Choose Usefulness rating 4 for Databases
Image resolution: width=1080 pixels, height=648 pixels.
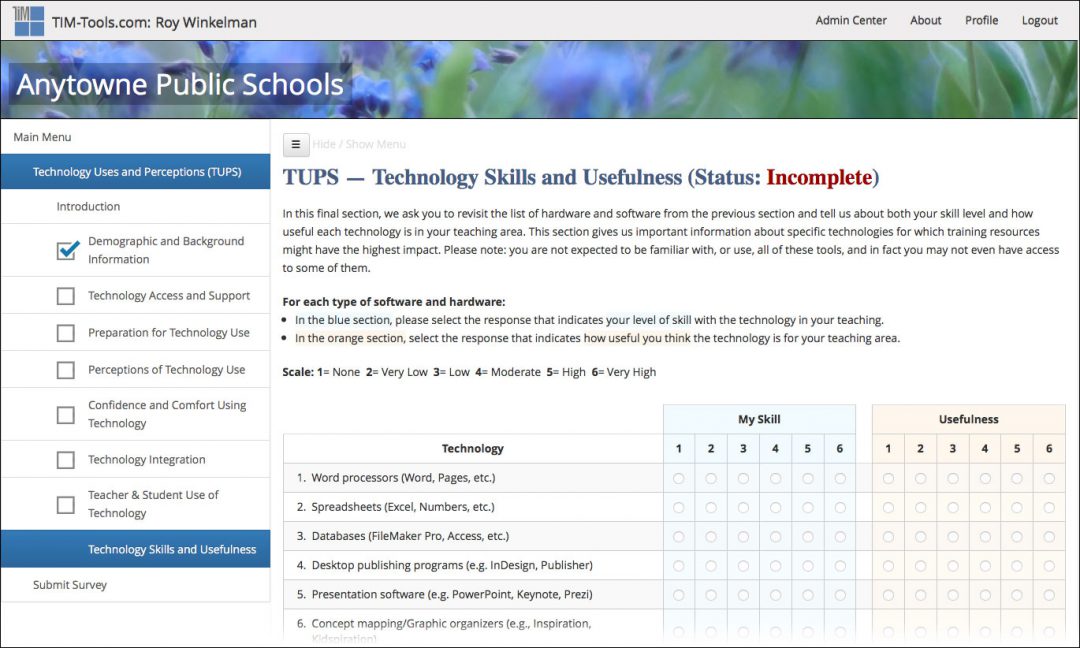(x=985, y=536)
